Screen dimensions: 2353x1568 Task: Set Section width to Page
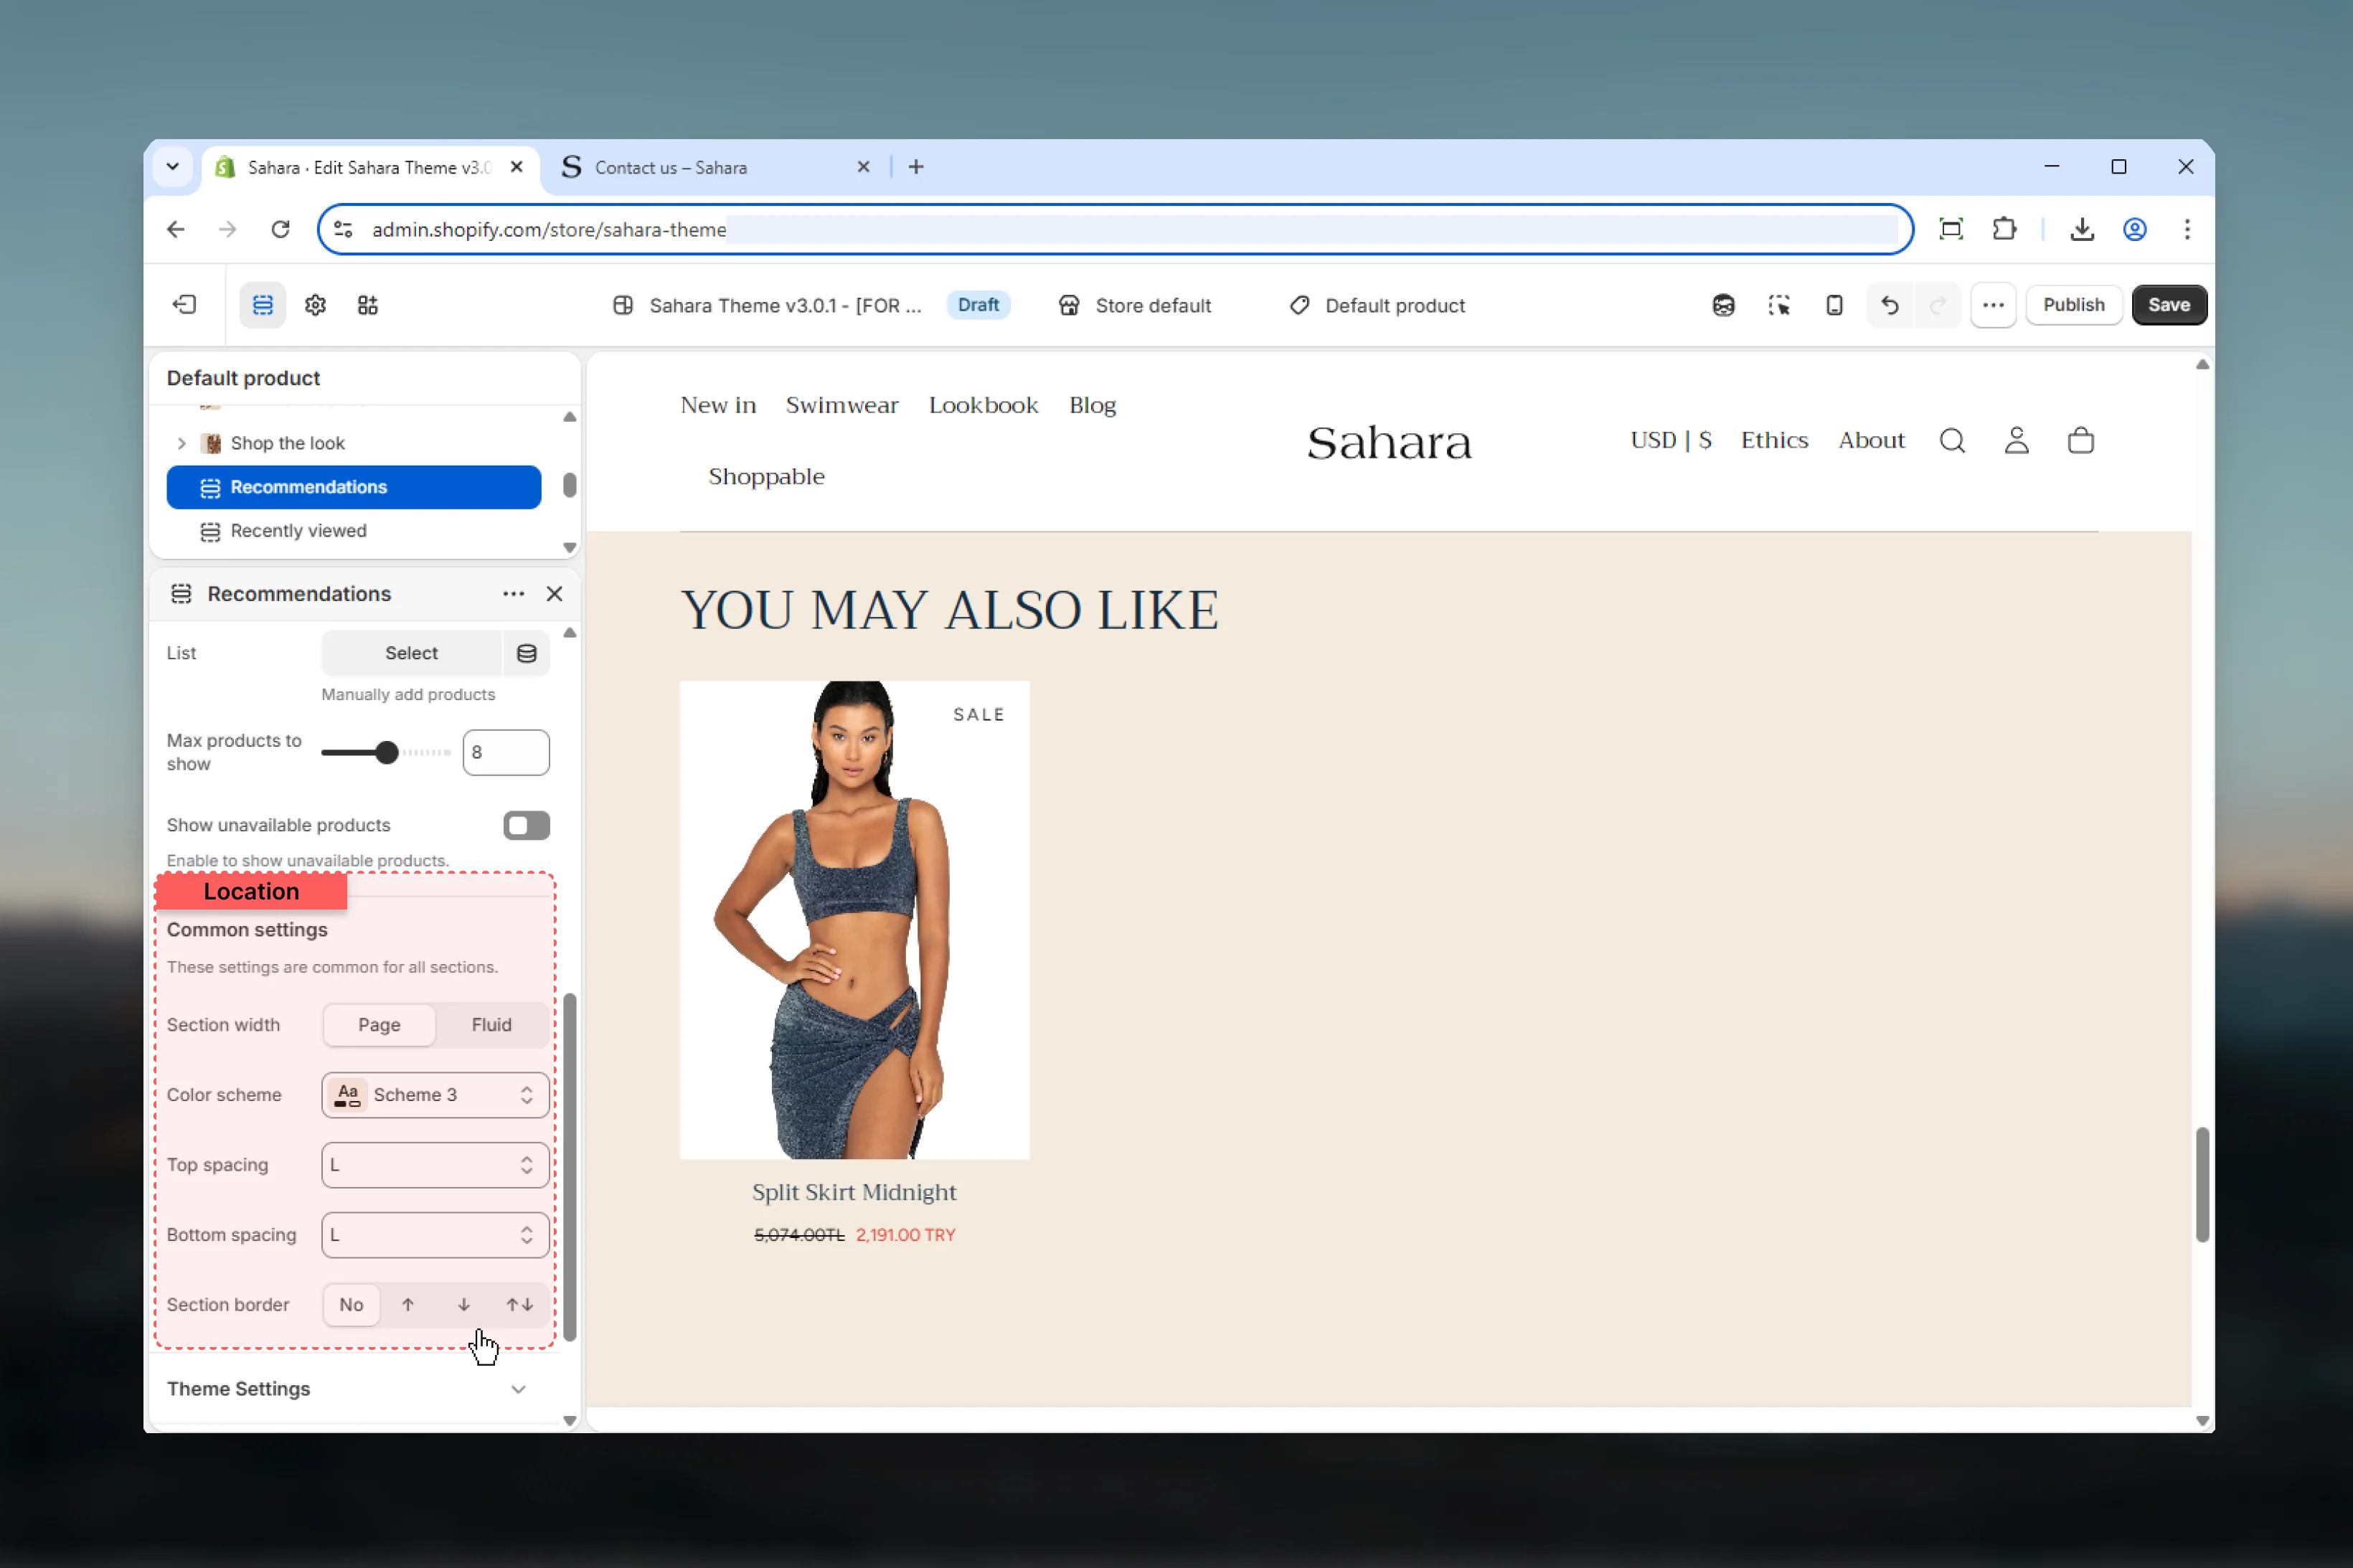point(379,1025)
